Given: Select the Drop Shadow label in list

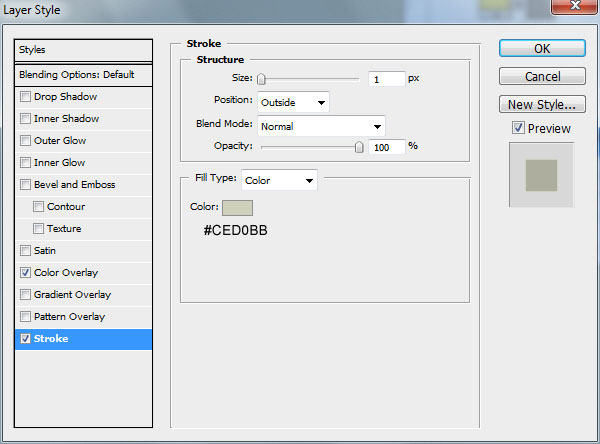Looking at the screenshot, I should [x=65, y=96].
